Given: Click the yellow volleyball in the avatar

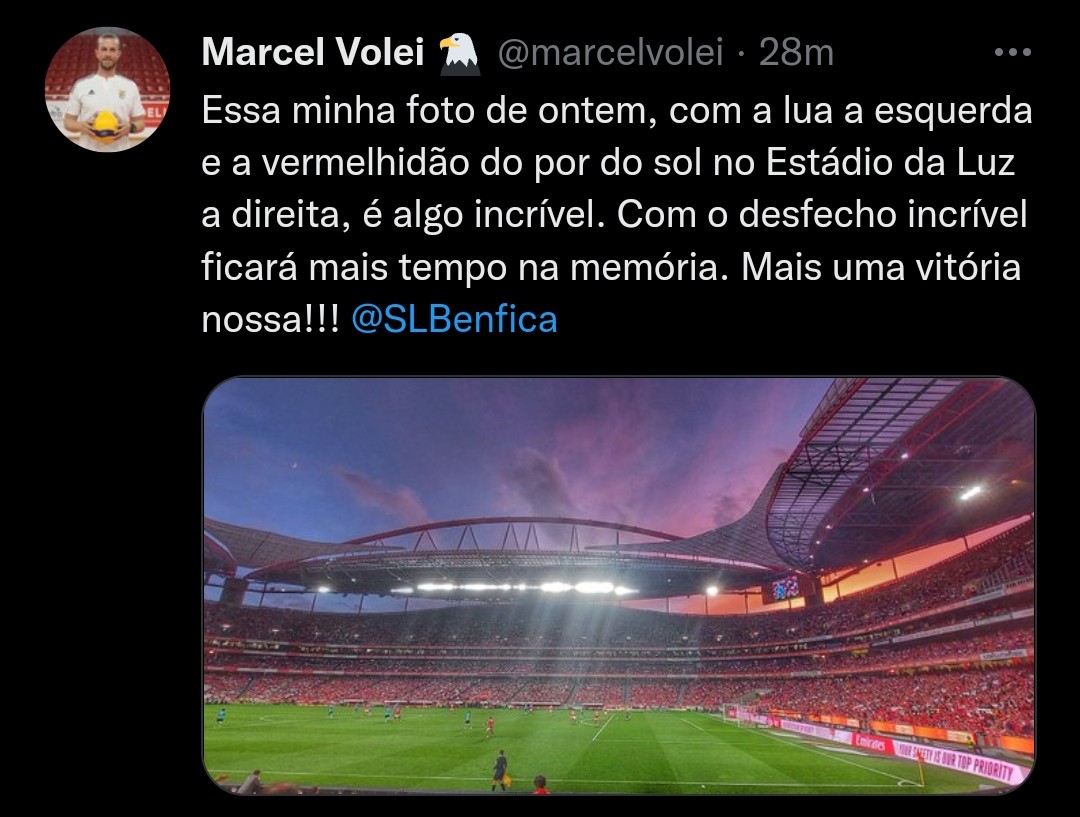Looking at the screenshot, I should pos(105,125).
